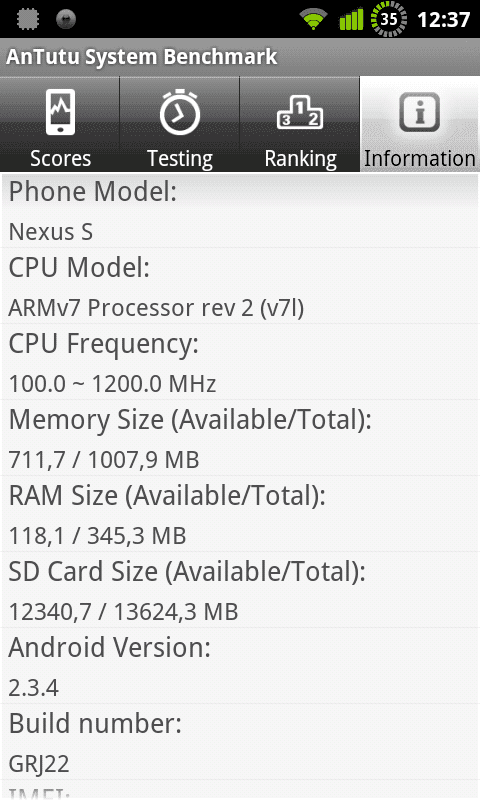Open the Scores tab phone icon

[x=60, y=112]
